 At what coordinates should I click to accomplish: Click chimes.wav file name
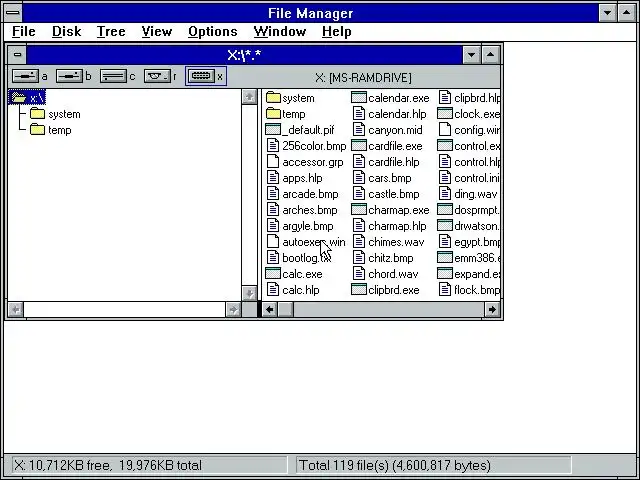point(396,242)
